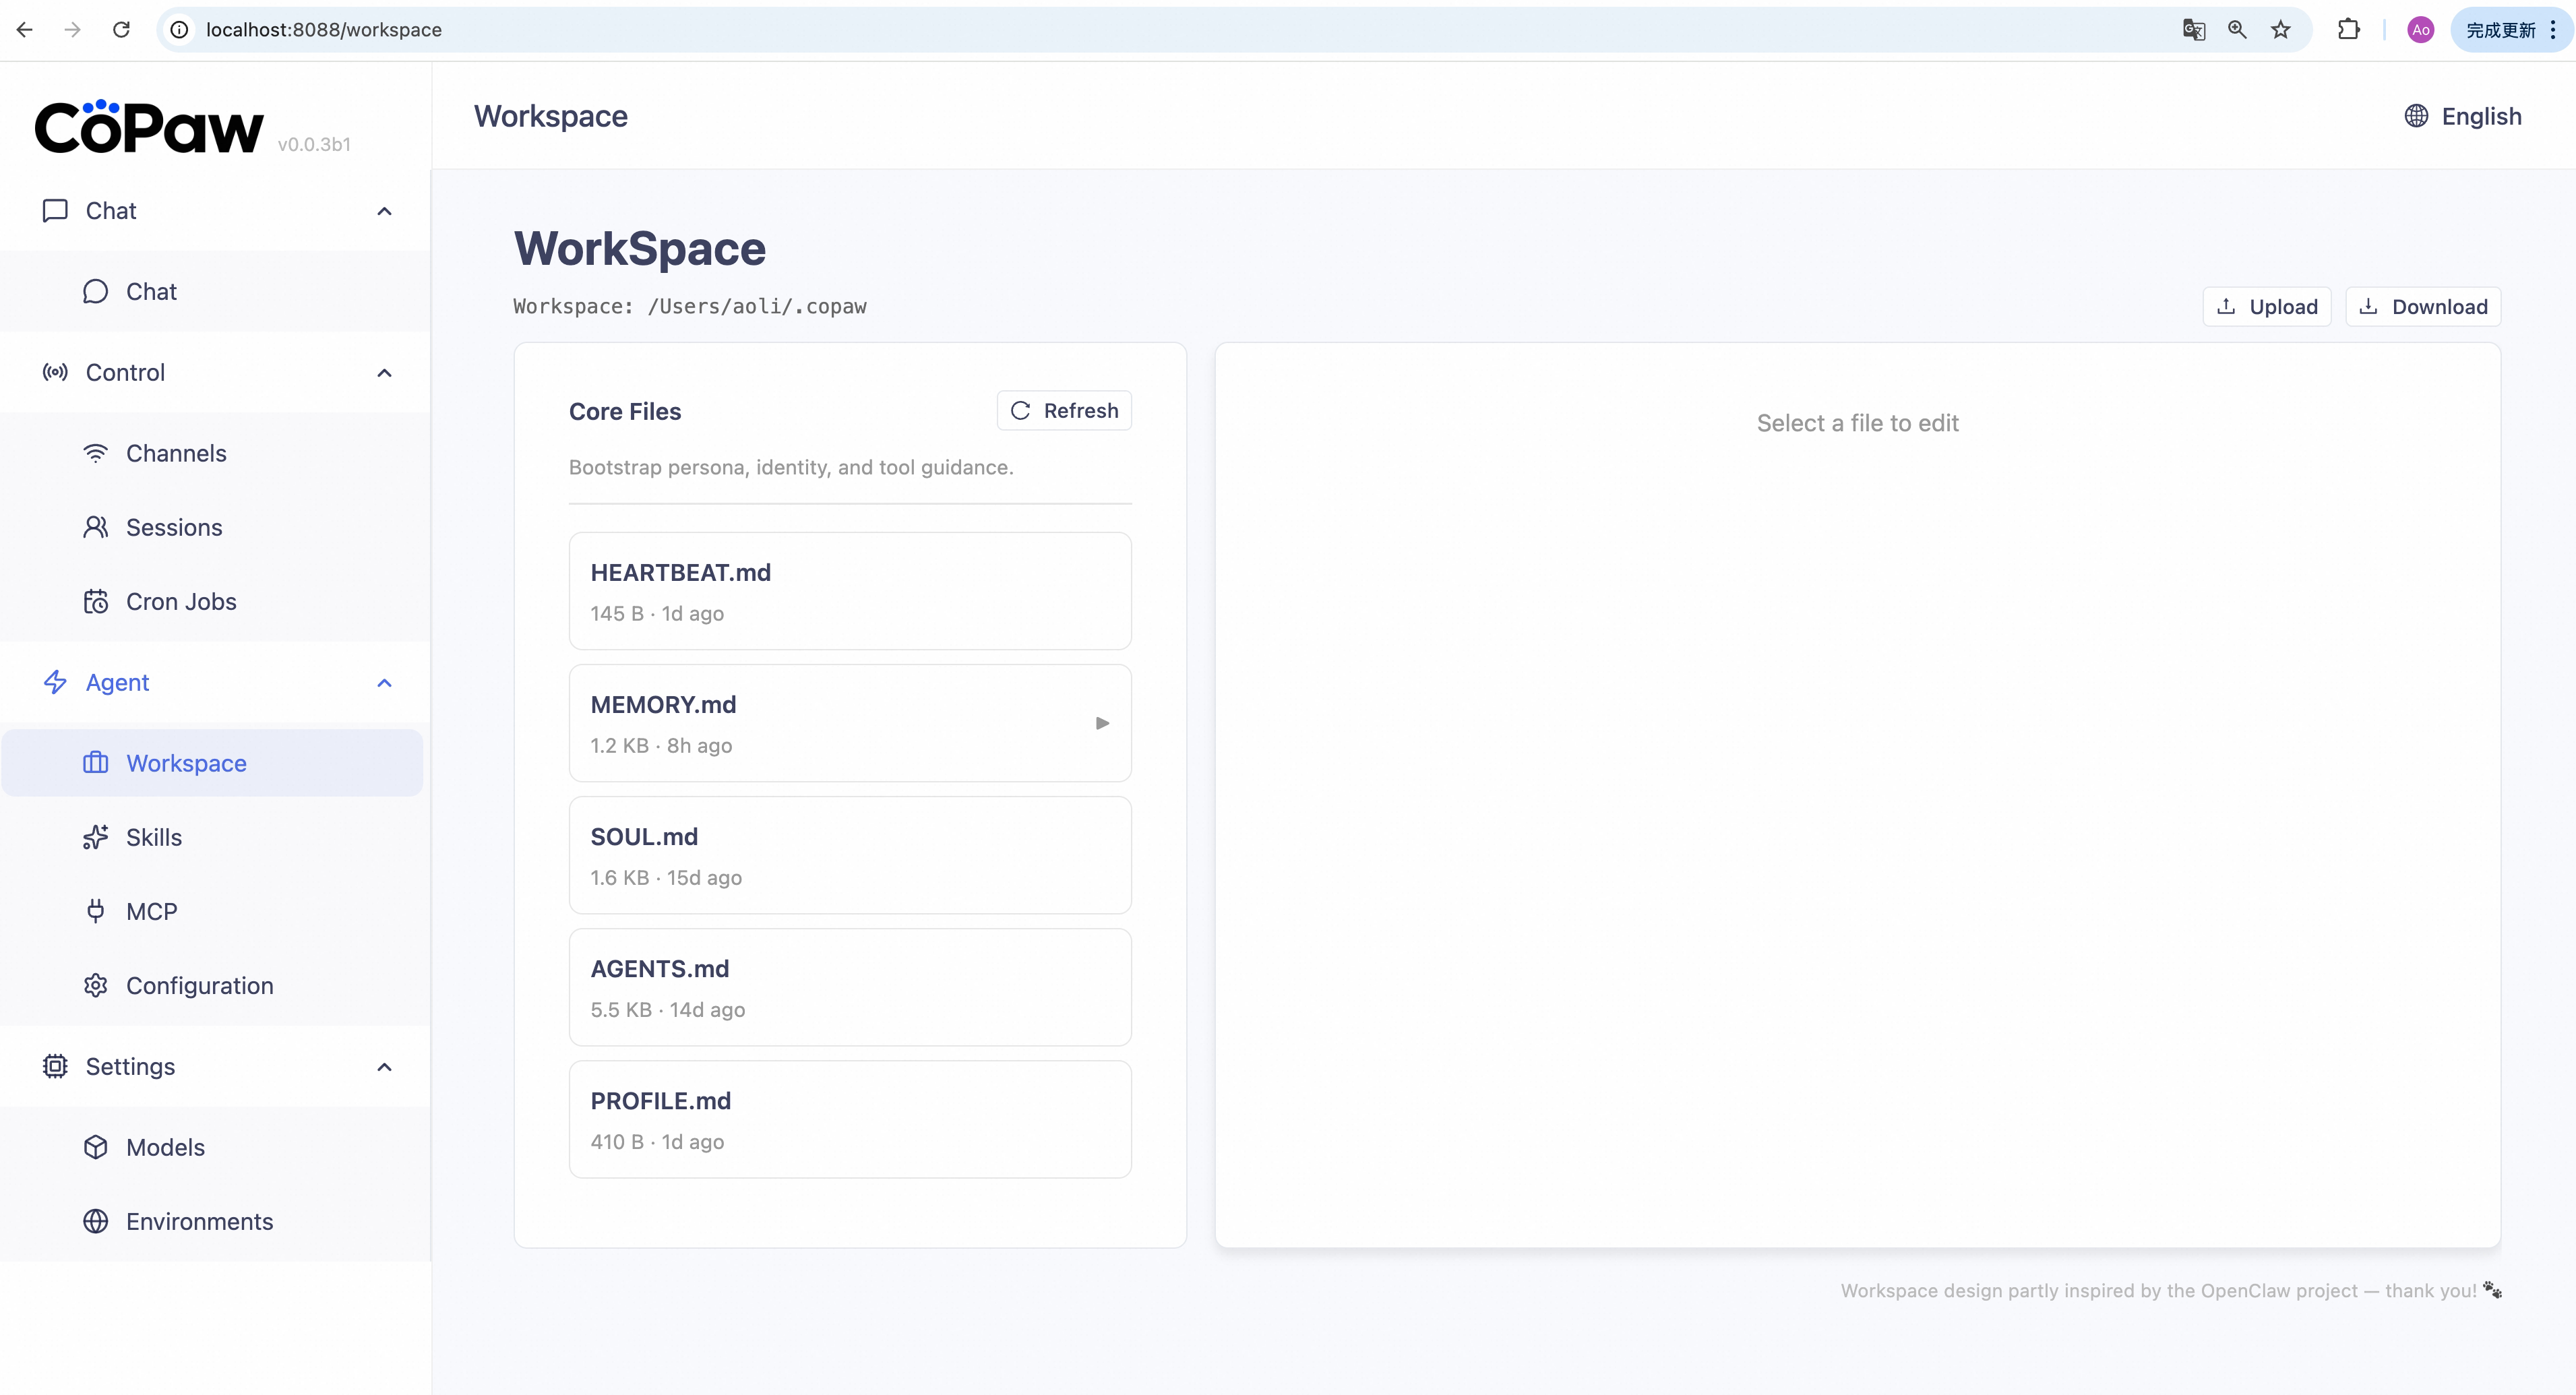The width and height of the screenshot is (2576, 1395).
Task: Click the Upload button
Action: pos(2266,307)
